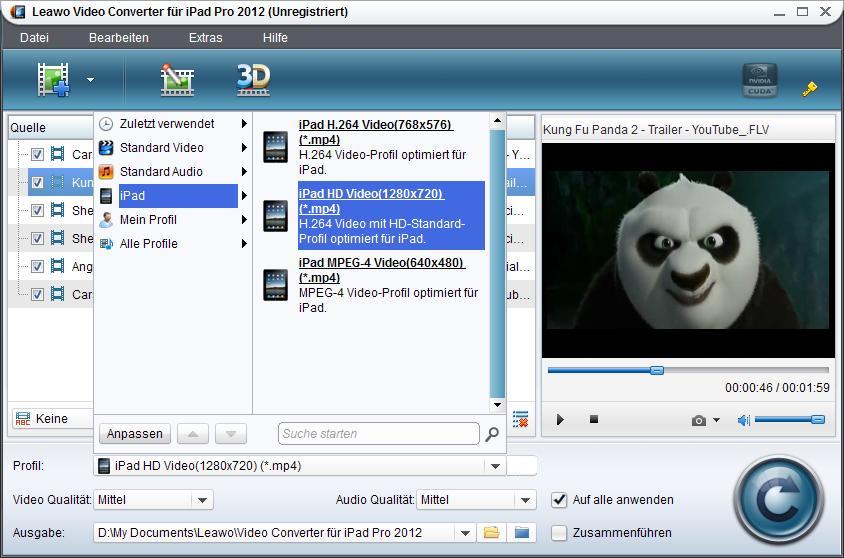This screenshot has height=558, width=844.
Task: Browse output folder with yellow folder icon
Action: tap(491, 533)
